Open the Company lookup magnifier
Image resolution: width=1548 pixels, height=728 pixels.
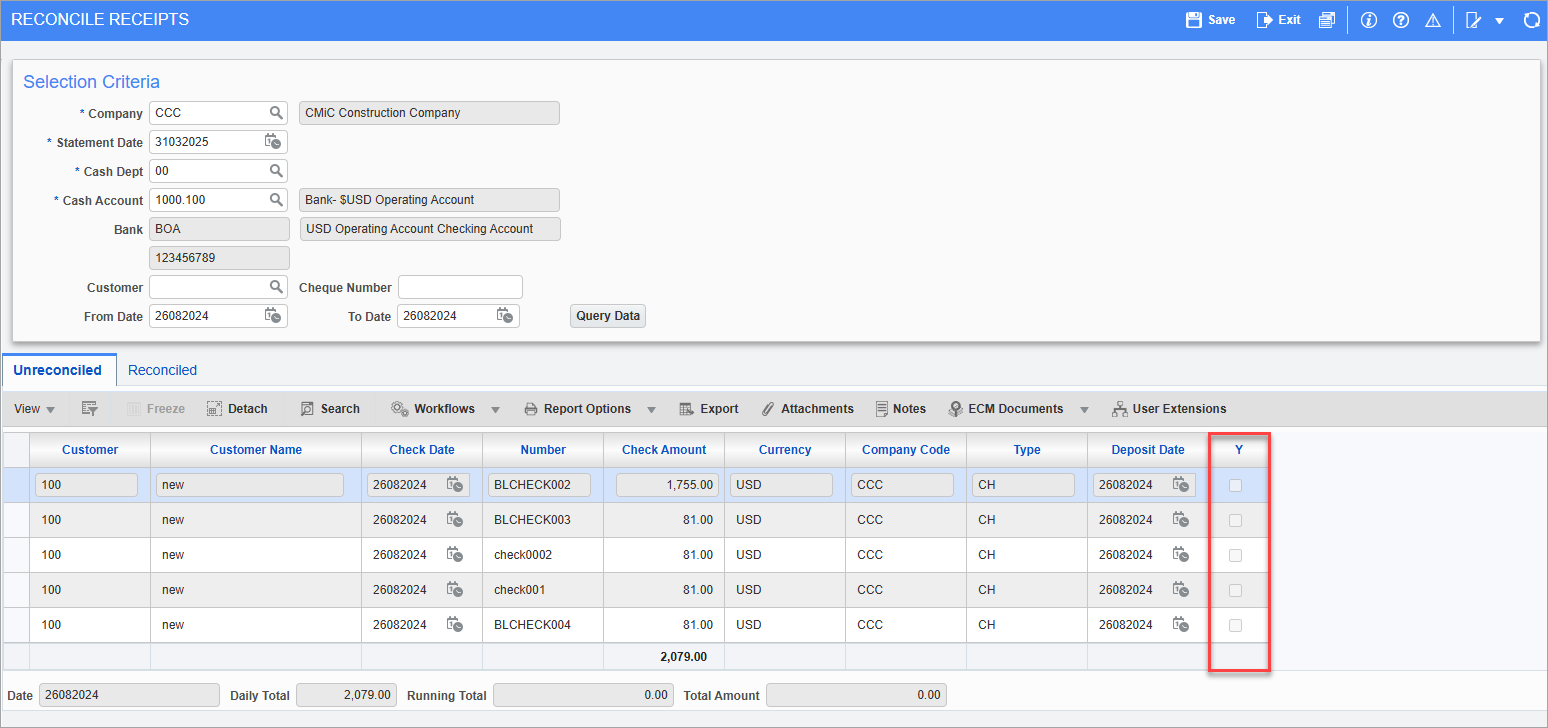click(x=276, y=113)
